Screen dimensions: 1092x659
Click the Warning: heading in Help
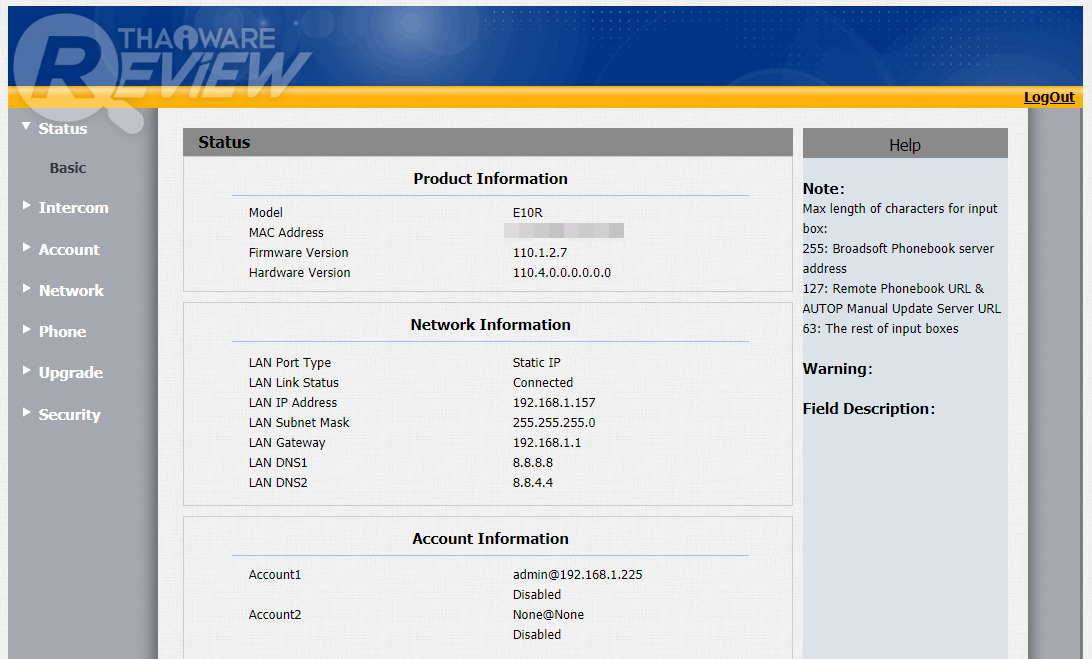[x=837, y=369]
